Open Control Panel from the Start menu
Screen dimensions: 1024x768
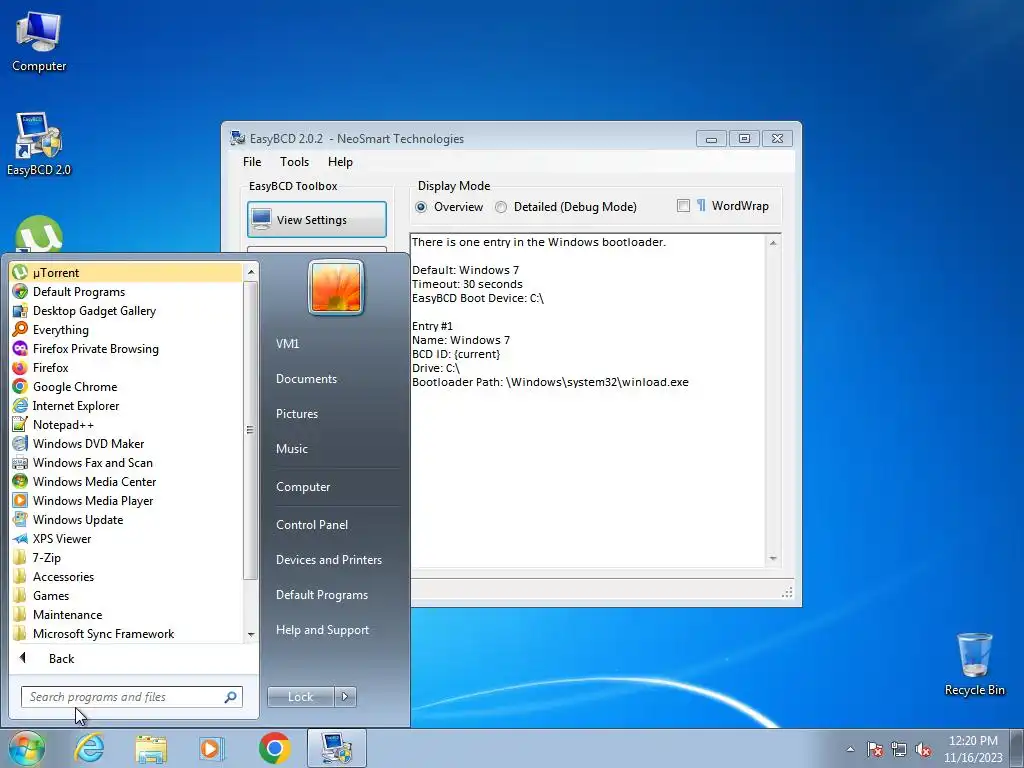click(x=312, y=524)
